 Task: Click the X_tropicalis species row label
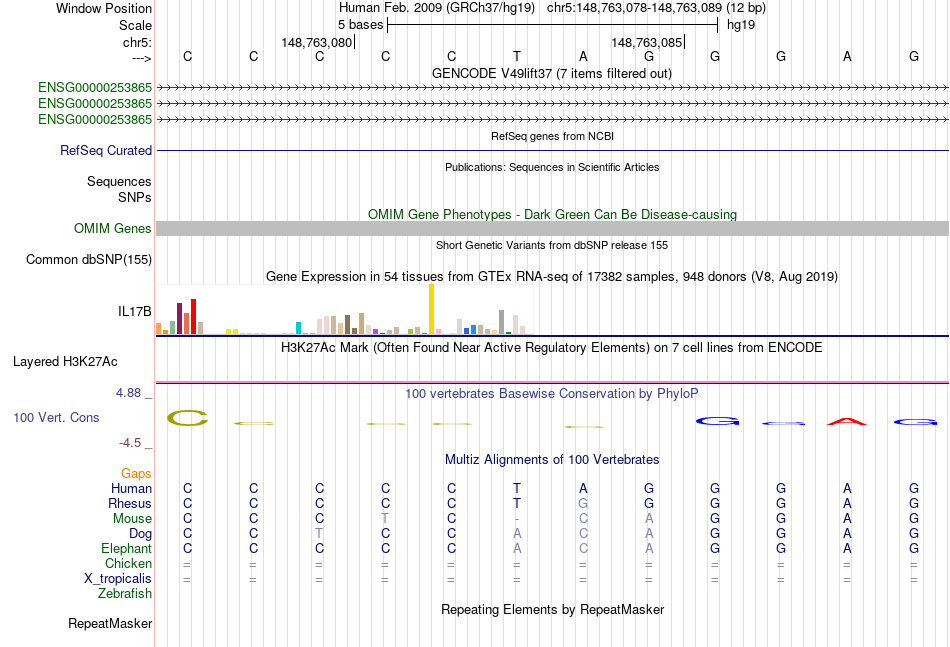click(118, 579)
